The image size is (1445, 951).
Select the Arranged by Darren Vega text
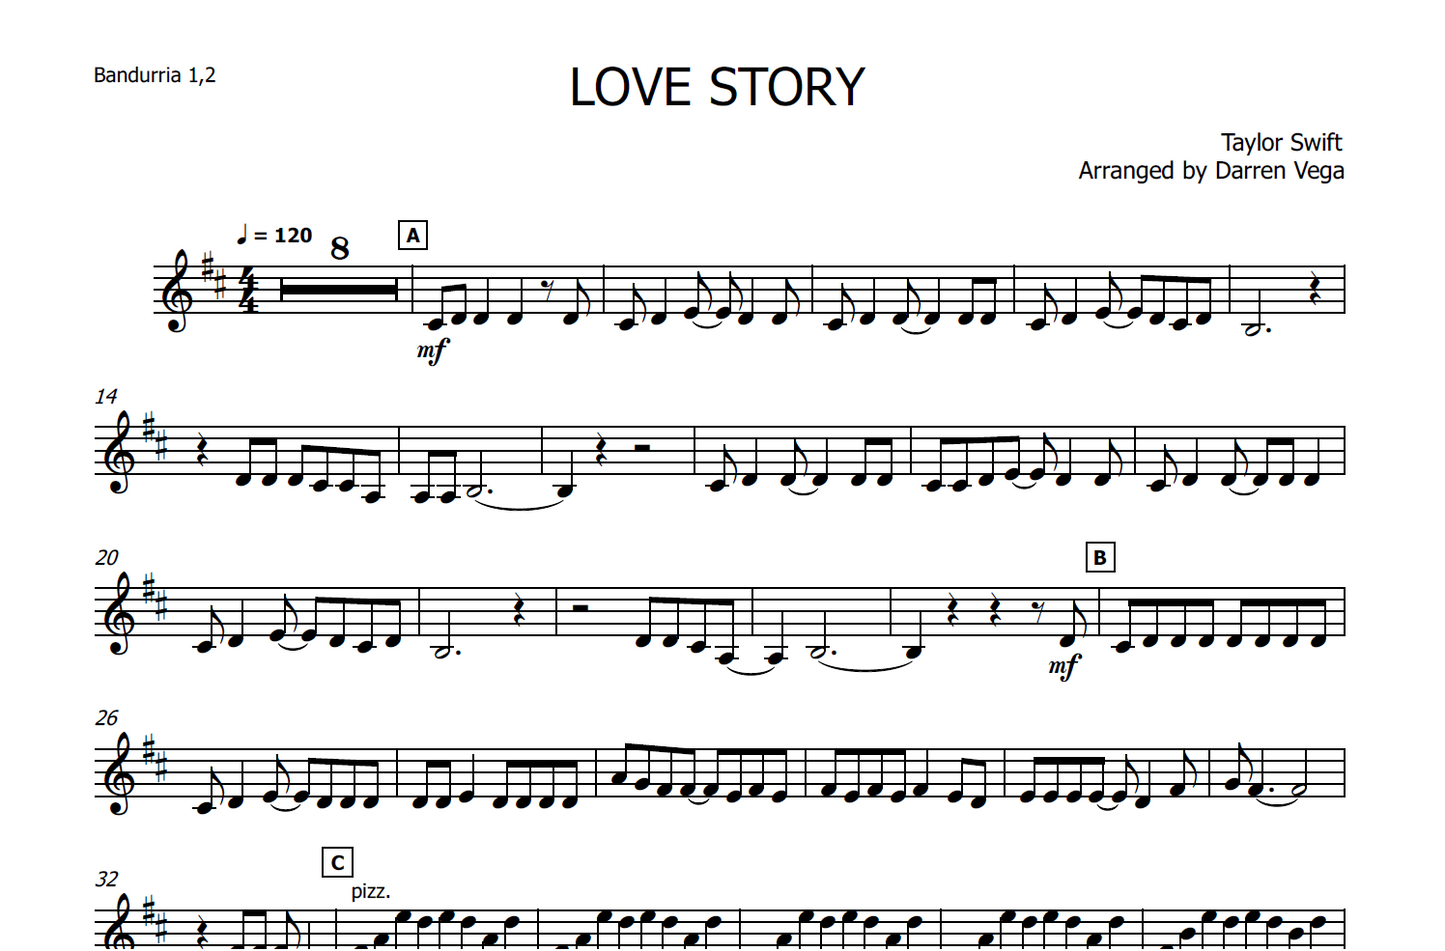pyautogui.click(x=1211, y=171)
